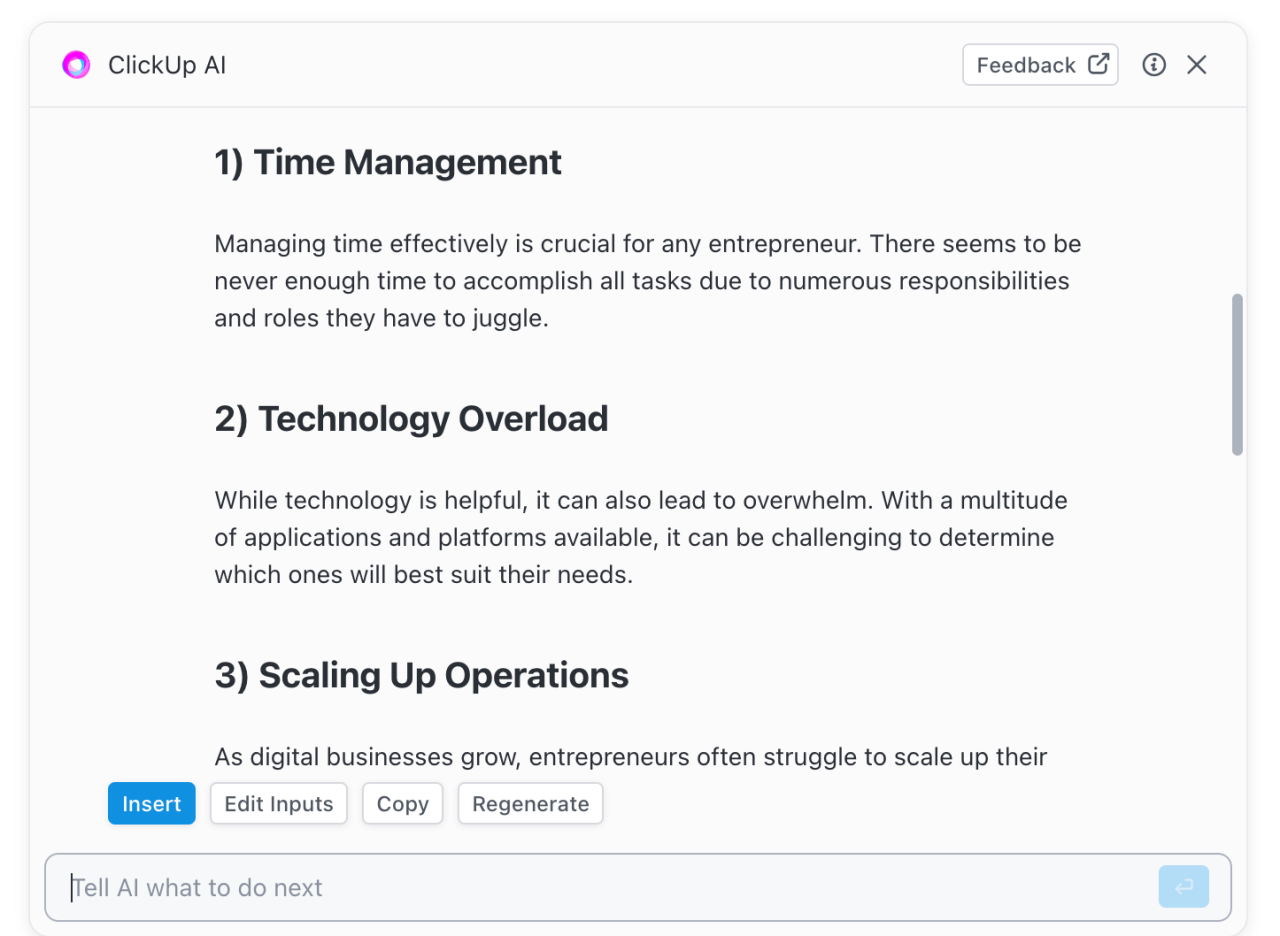Open the Feedback link
Image resolution: width=1280 pixels, height=936 pixels.
1040,65
